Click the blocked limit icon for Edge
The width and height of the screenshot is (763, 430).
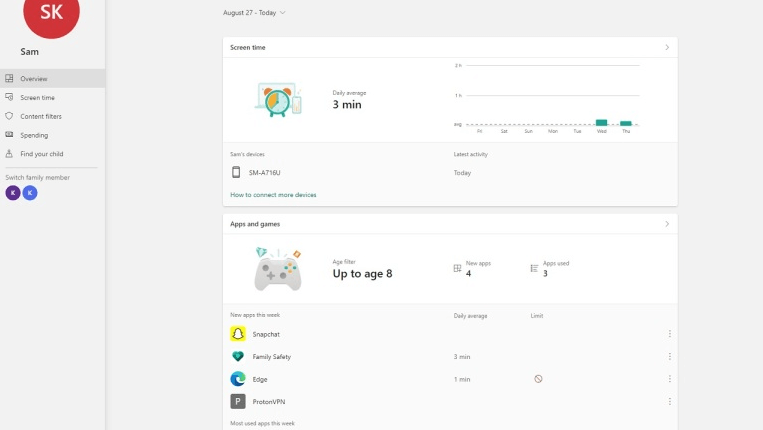[538, 379]
